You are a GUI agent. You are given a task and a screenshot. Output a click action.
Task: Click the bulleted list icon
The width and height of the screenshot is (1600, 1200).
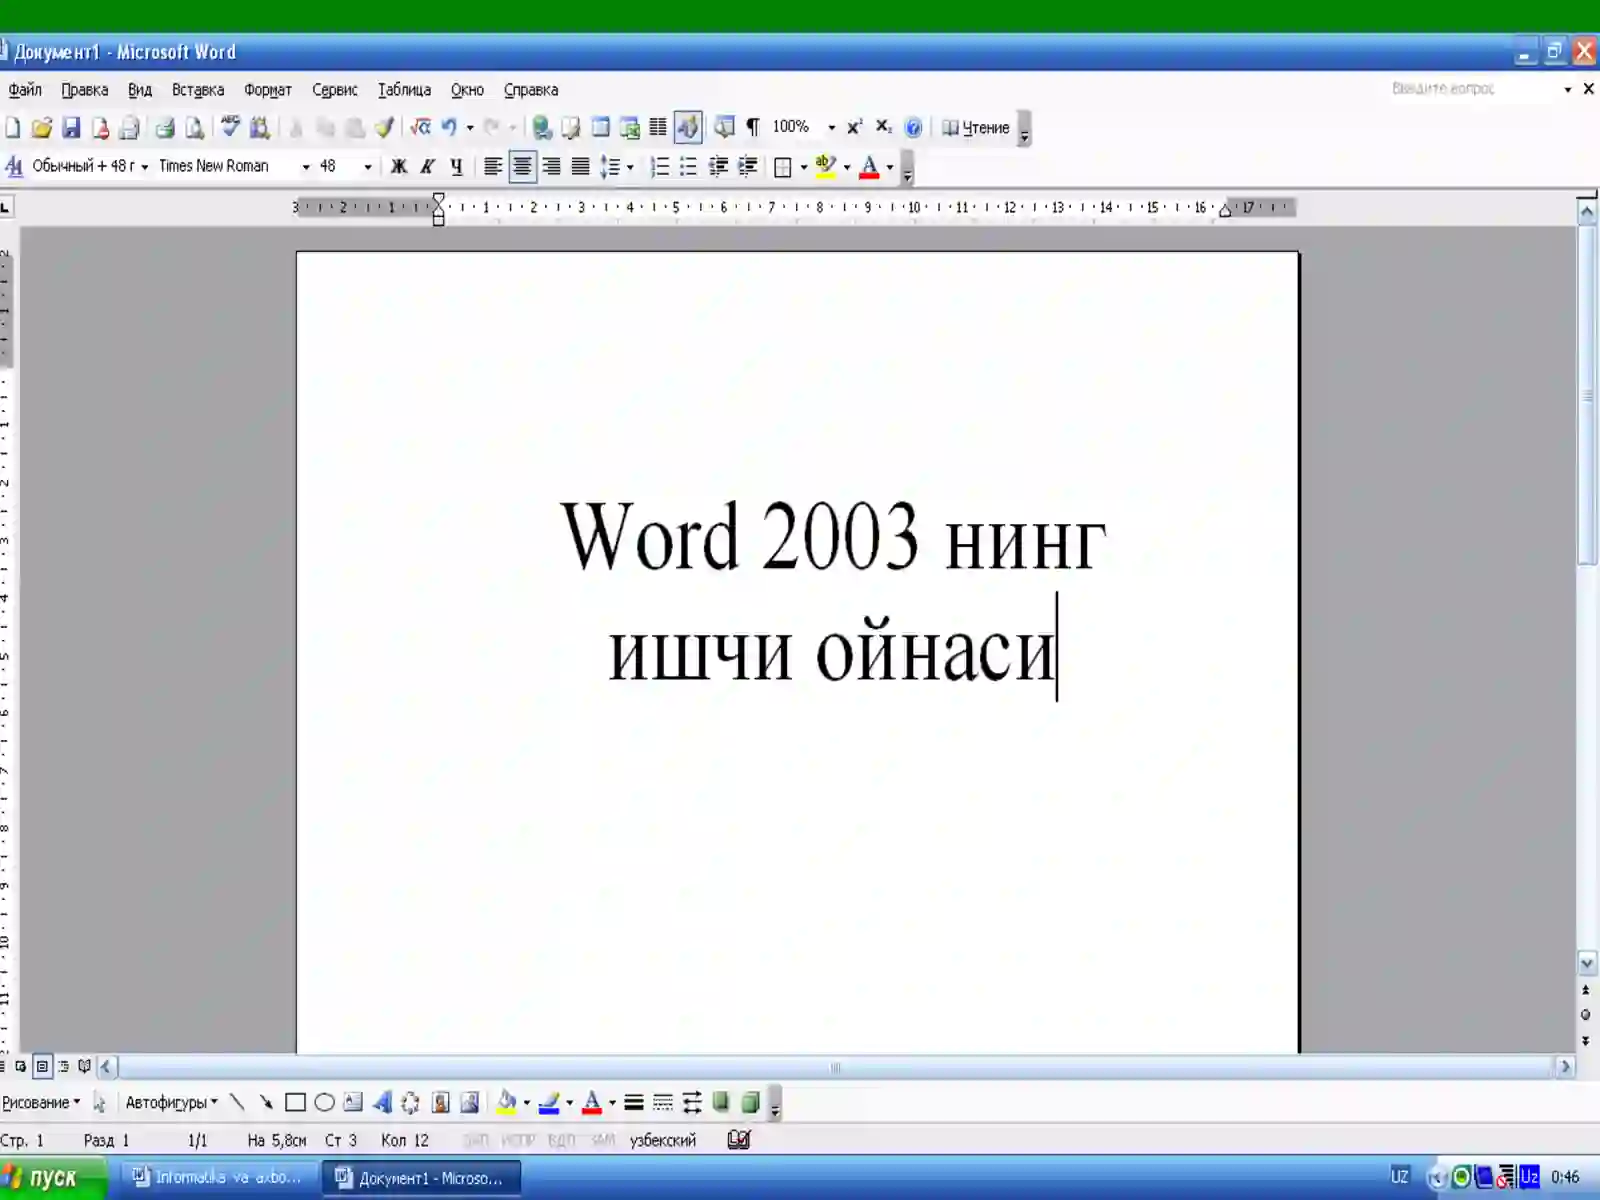(689, 167)
